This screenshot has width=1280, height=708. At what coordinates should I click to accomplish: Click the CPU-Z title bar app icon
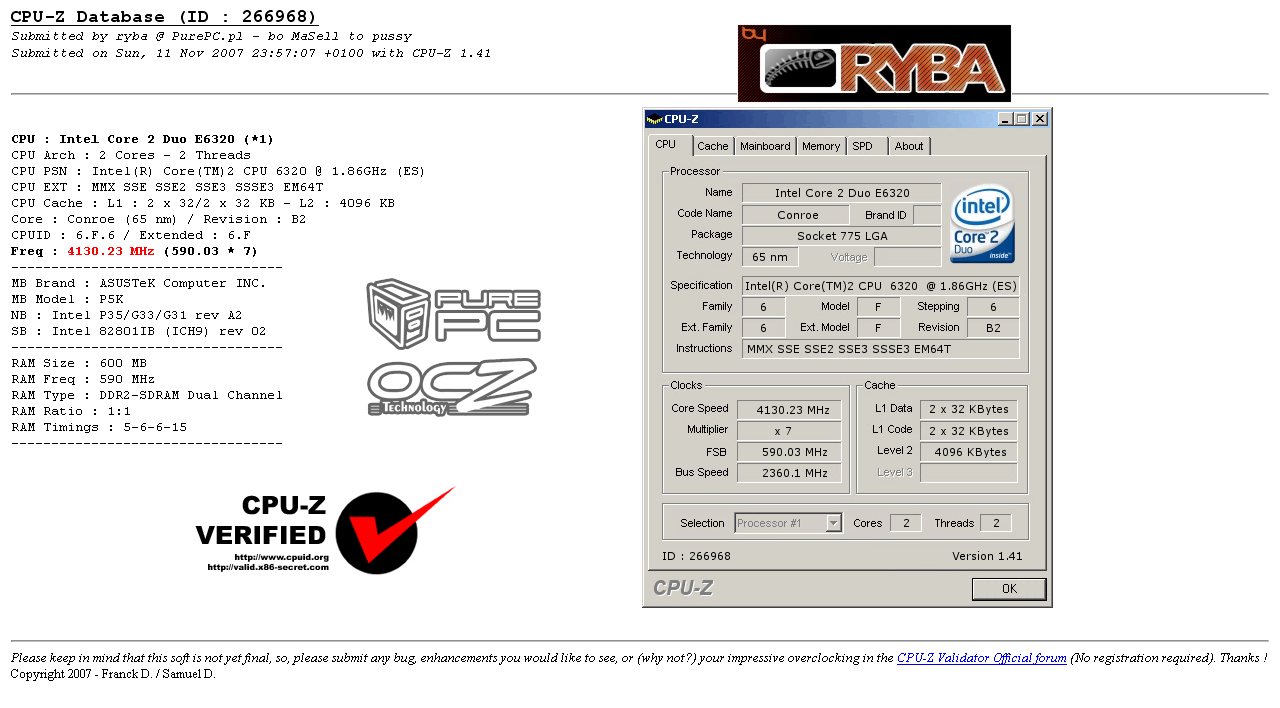coord(654,119)
